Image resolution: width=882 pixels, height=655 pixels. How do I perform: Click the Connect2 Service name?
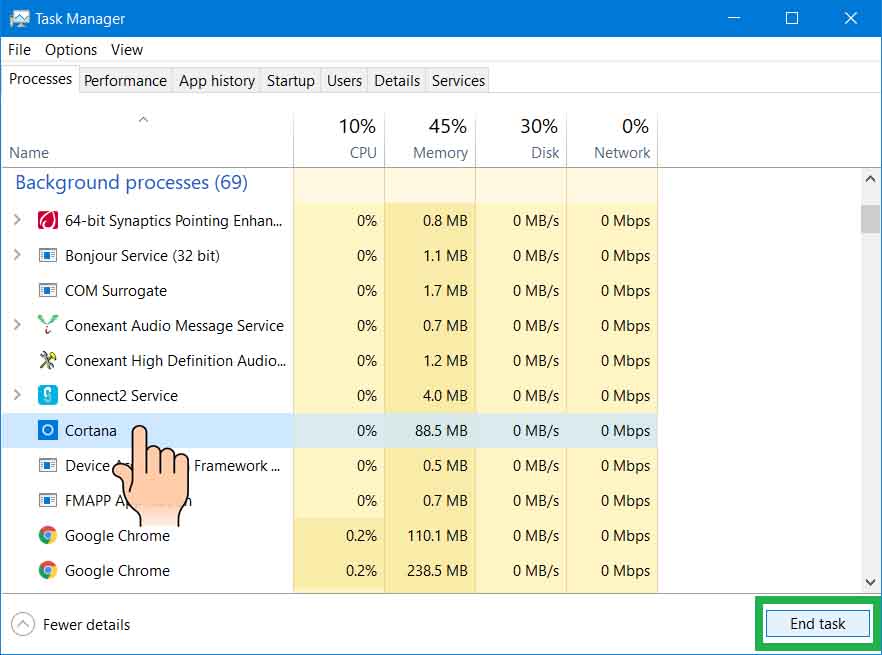[122, 396]
